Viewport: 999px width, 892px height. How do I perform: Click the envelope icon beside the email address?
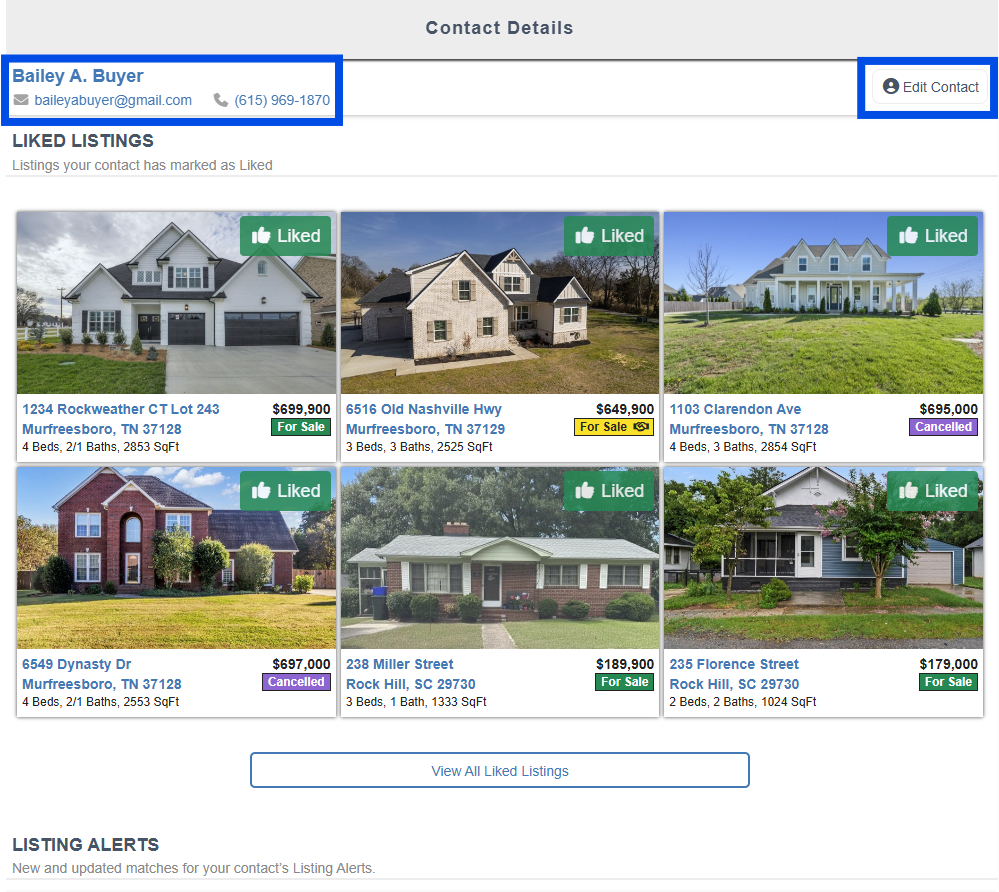pos(21,100)
